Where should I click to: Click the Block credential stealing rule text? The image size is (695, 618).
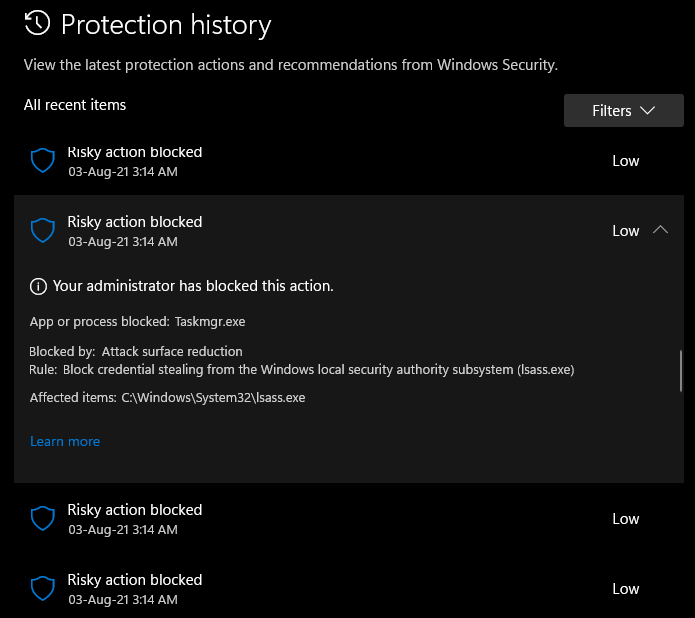click(x=318, y=370)
